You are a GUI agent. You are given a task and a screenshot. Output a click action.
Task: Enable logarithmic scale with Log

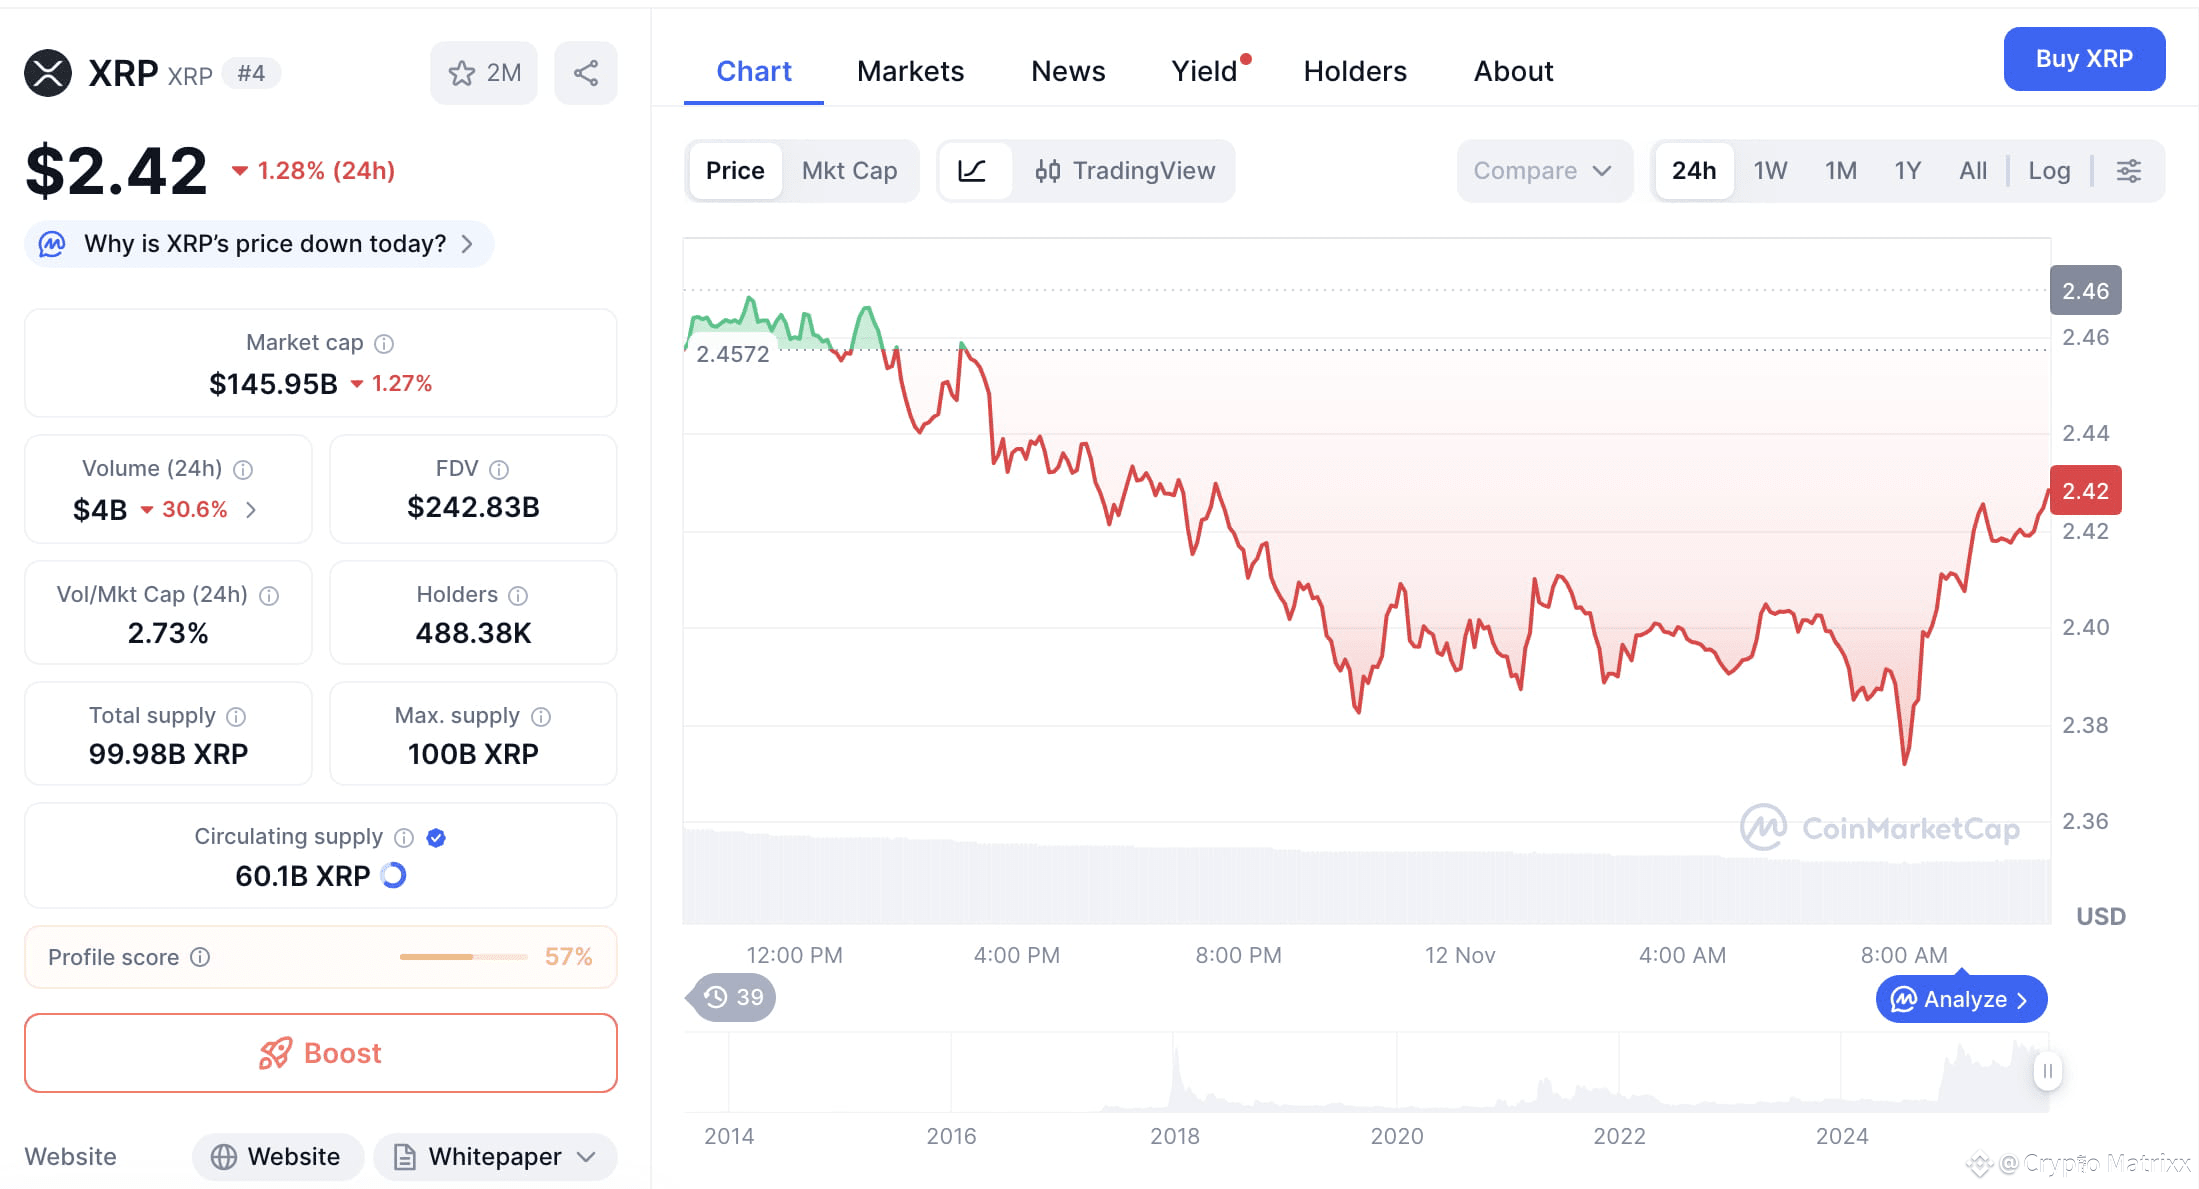(2049, 170)
